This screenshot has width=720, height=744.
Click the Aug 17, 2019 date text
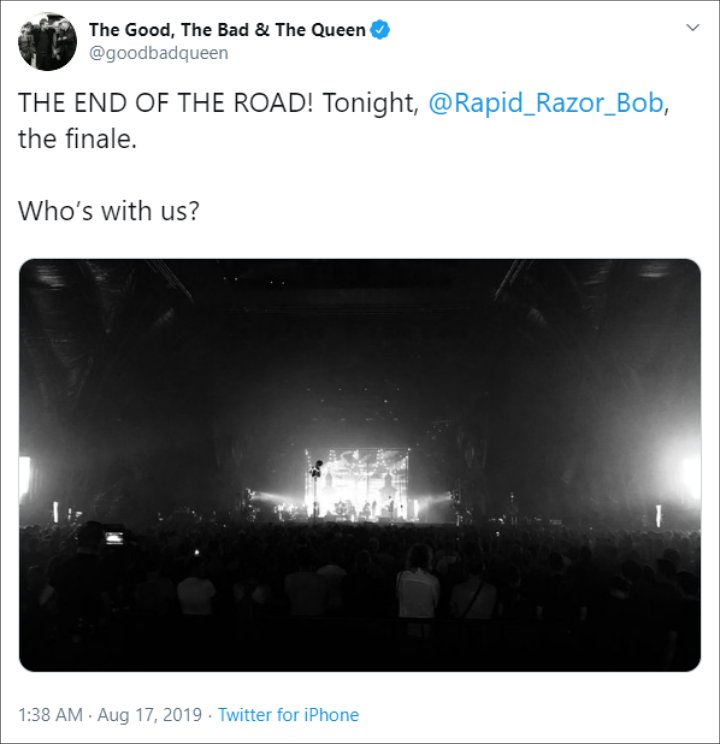pos(150,715)
